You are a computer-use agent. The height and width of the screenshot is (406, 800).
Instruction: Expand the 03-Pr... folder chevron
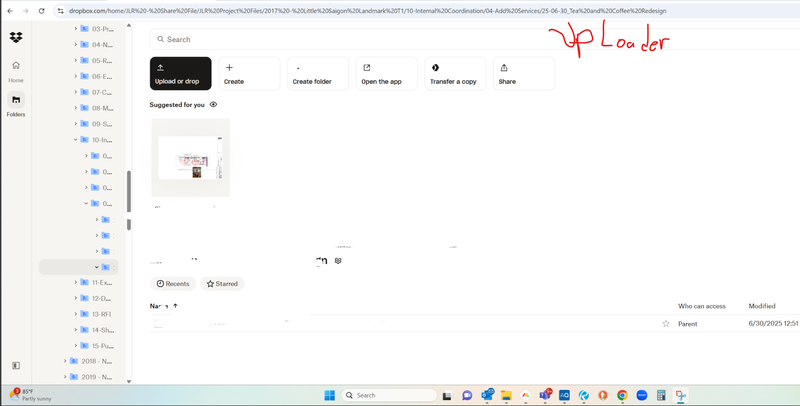point(76,29)
